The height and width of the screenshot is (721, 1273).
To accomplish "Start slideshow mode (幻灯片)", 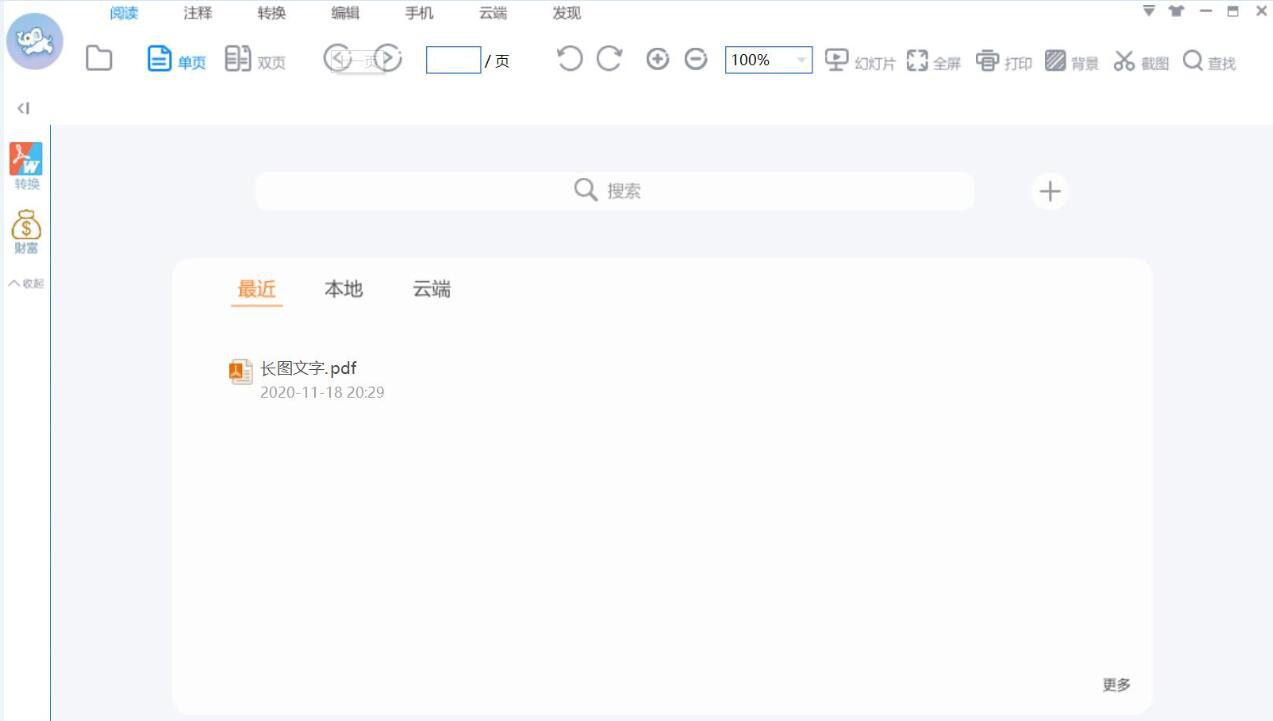I will point(860,61).
